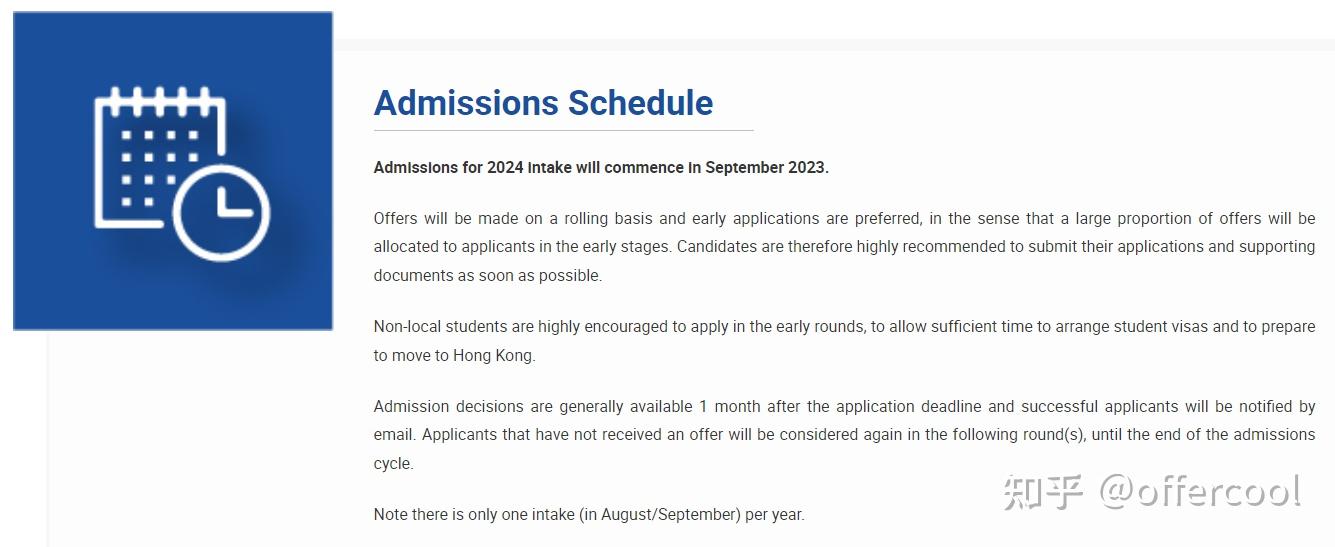The width and height of the screenshot is (1335, 547).
Task: Click the @offercool watermark text
Action: 1200,490
